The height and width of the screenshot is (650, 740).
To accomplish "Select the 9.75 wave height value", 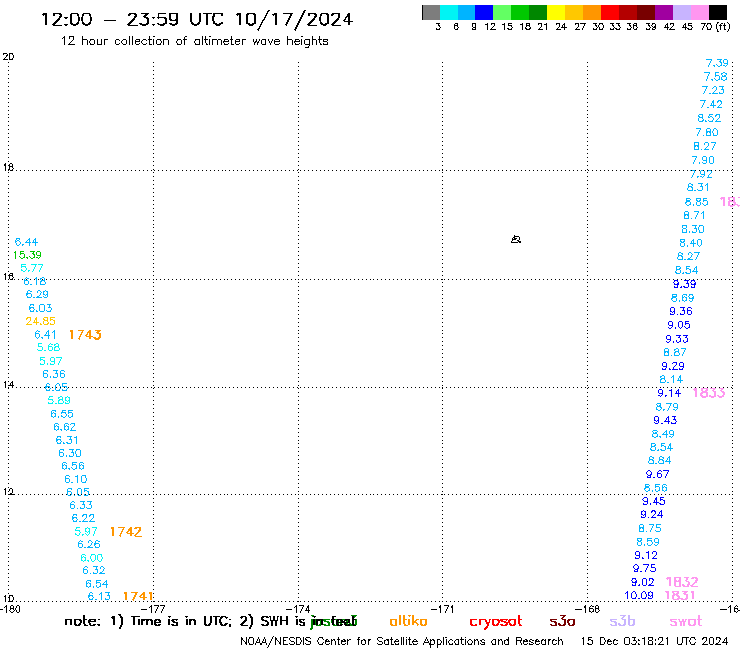I will [645, 568].
